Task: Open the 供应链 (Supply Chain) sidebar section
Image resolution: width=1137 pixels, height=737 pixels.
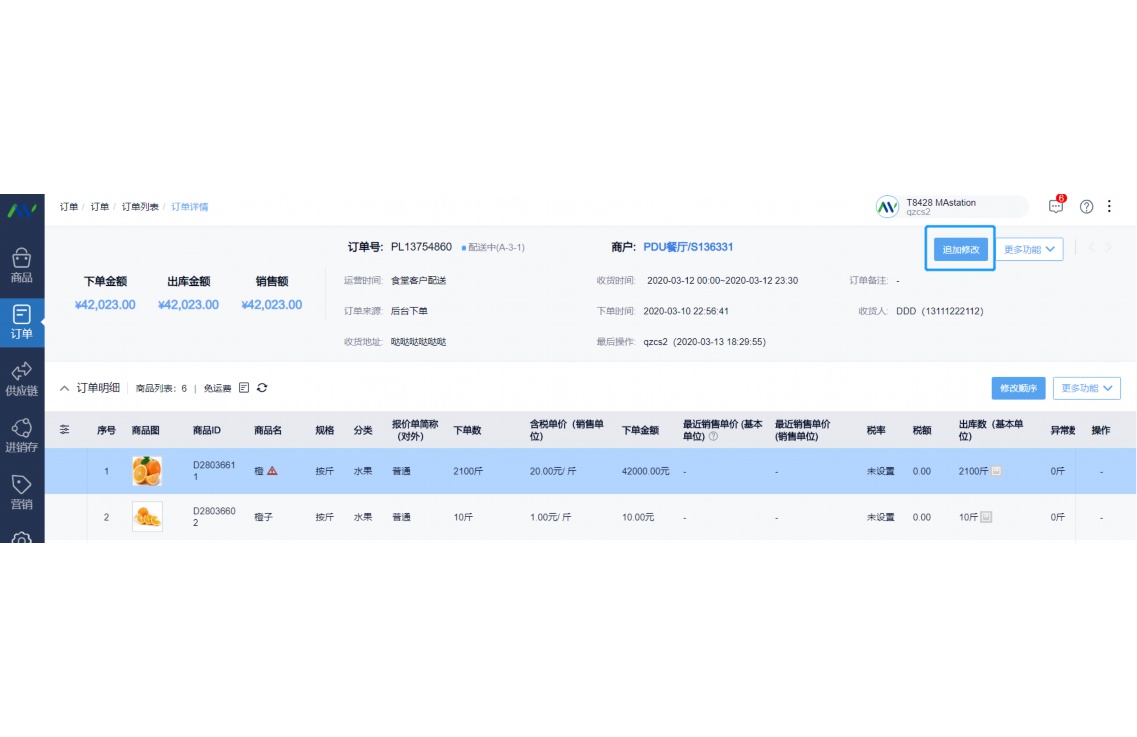Action: 22,375
